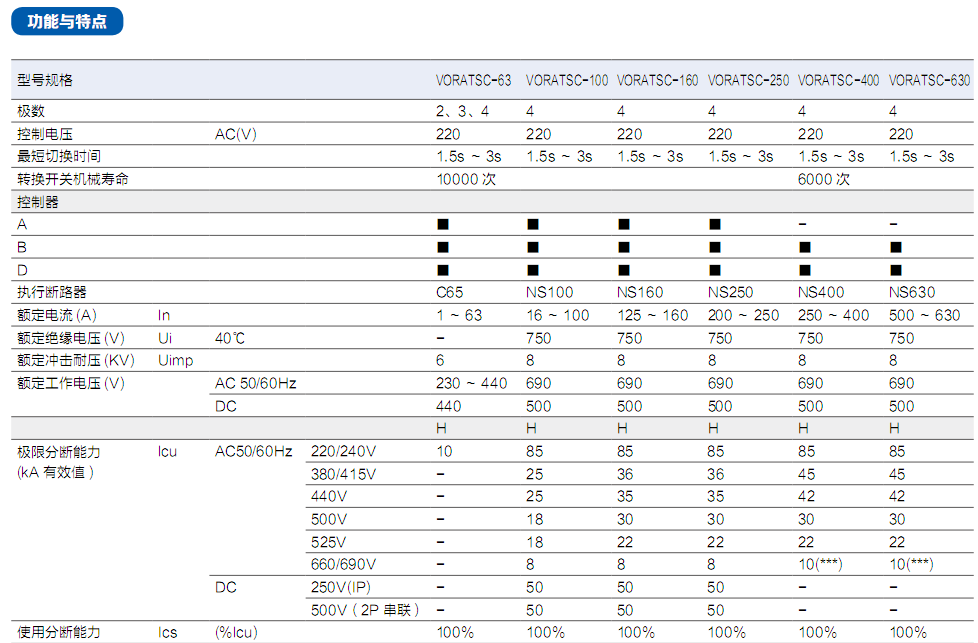Viewport: 978px width, 643px height.
Task: Click controller A square mark under VORATSC-250
Action: pos(715,224)
